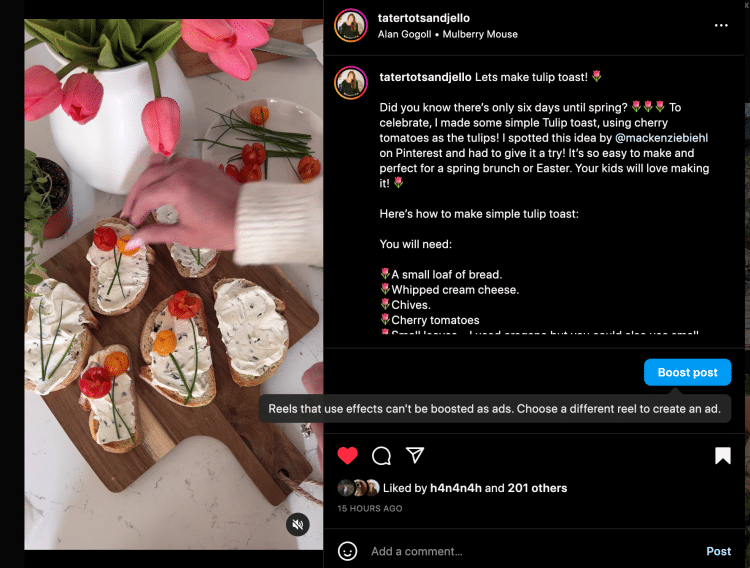Open comments with the speech bubble icon
750x568 pixels.
coord(381,456)
